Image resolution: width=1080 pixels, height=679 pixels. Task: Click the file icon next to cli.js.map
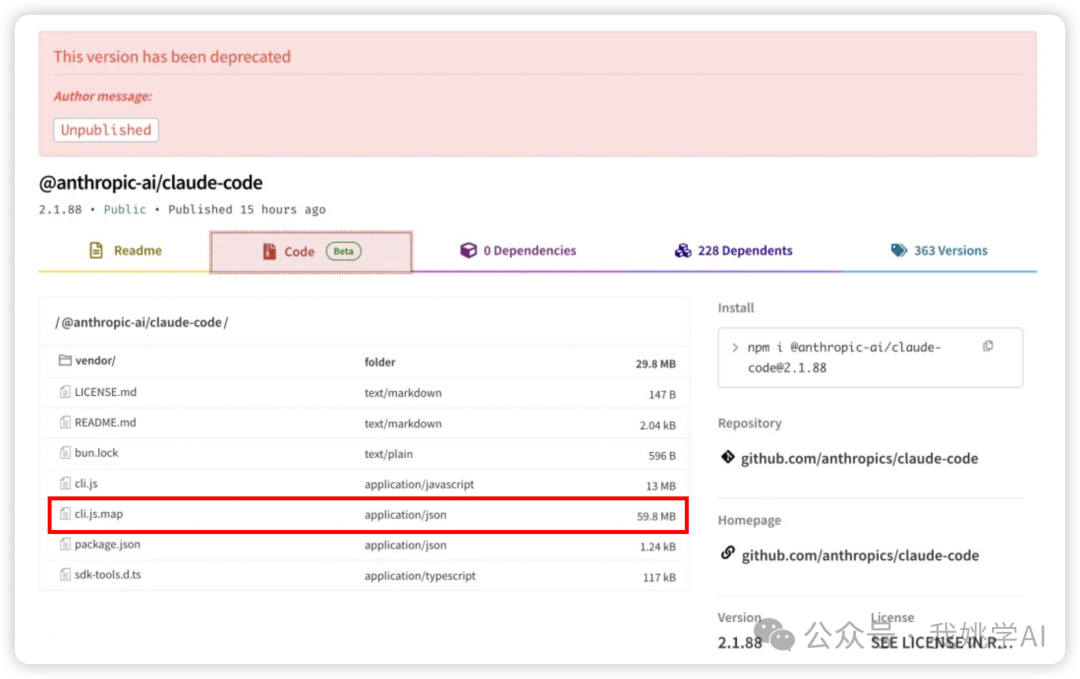(65, 514)
